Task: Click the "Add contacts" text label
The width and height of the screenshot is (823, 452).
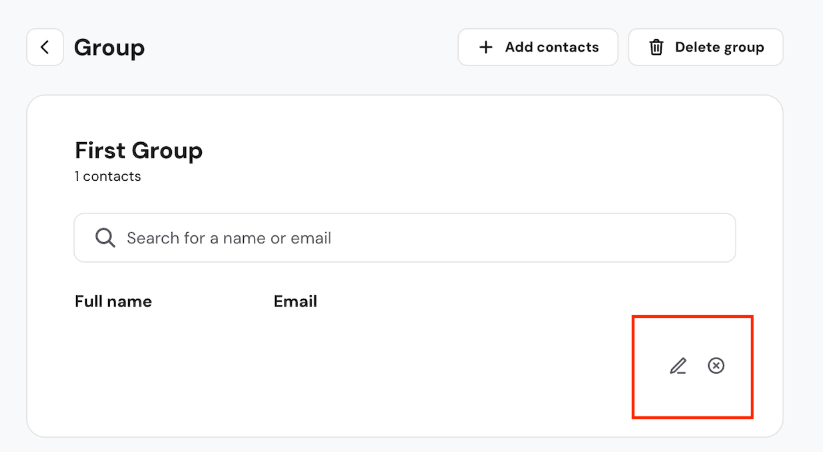Action: tap(552, 47)
